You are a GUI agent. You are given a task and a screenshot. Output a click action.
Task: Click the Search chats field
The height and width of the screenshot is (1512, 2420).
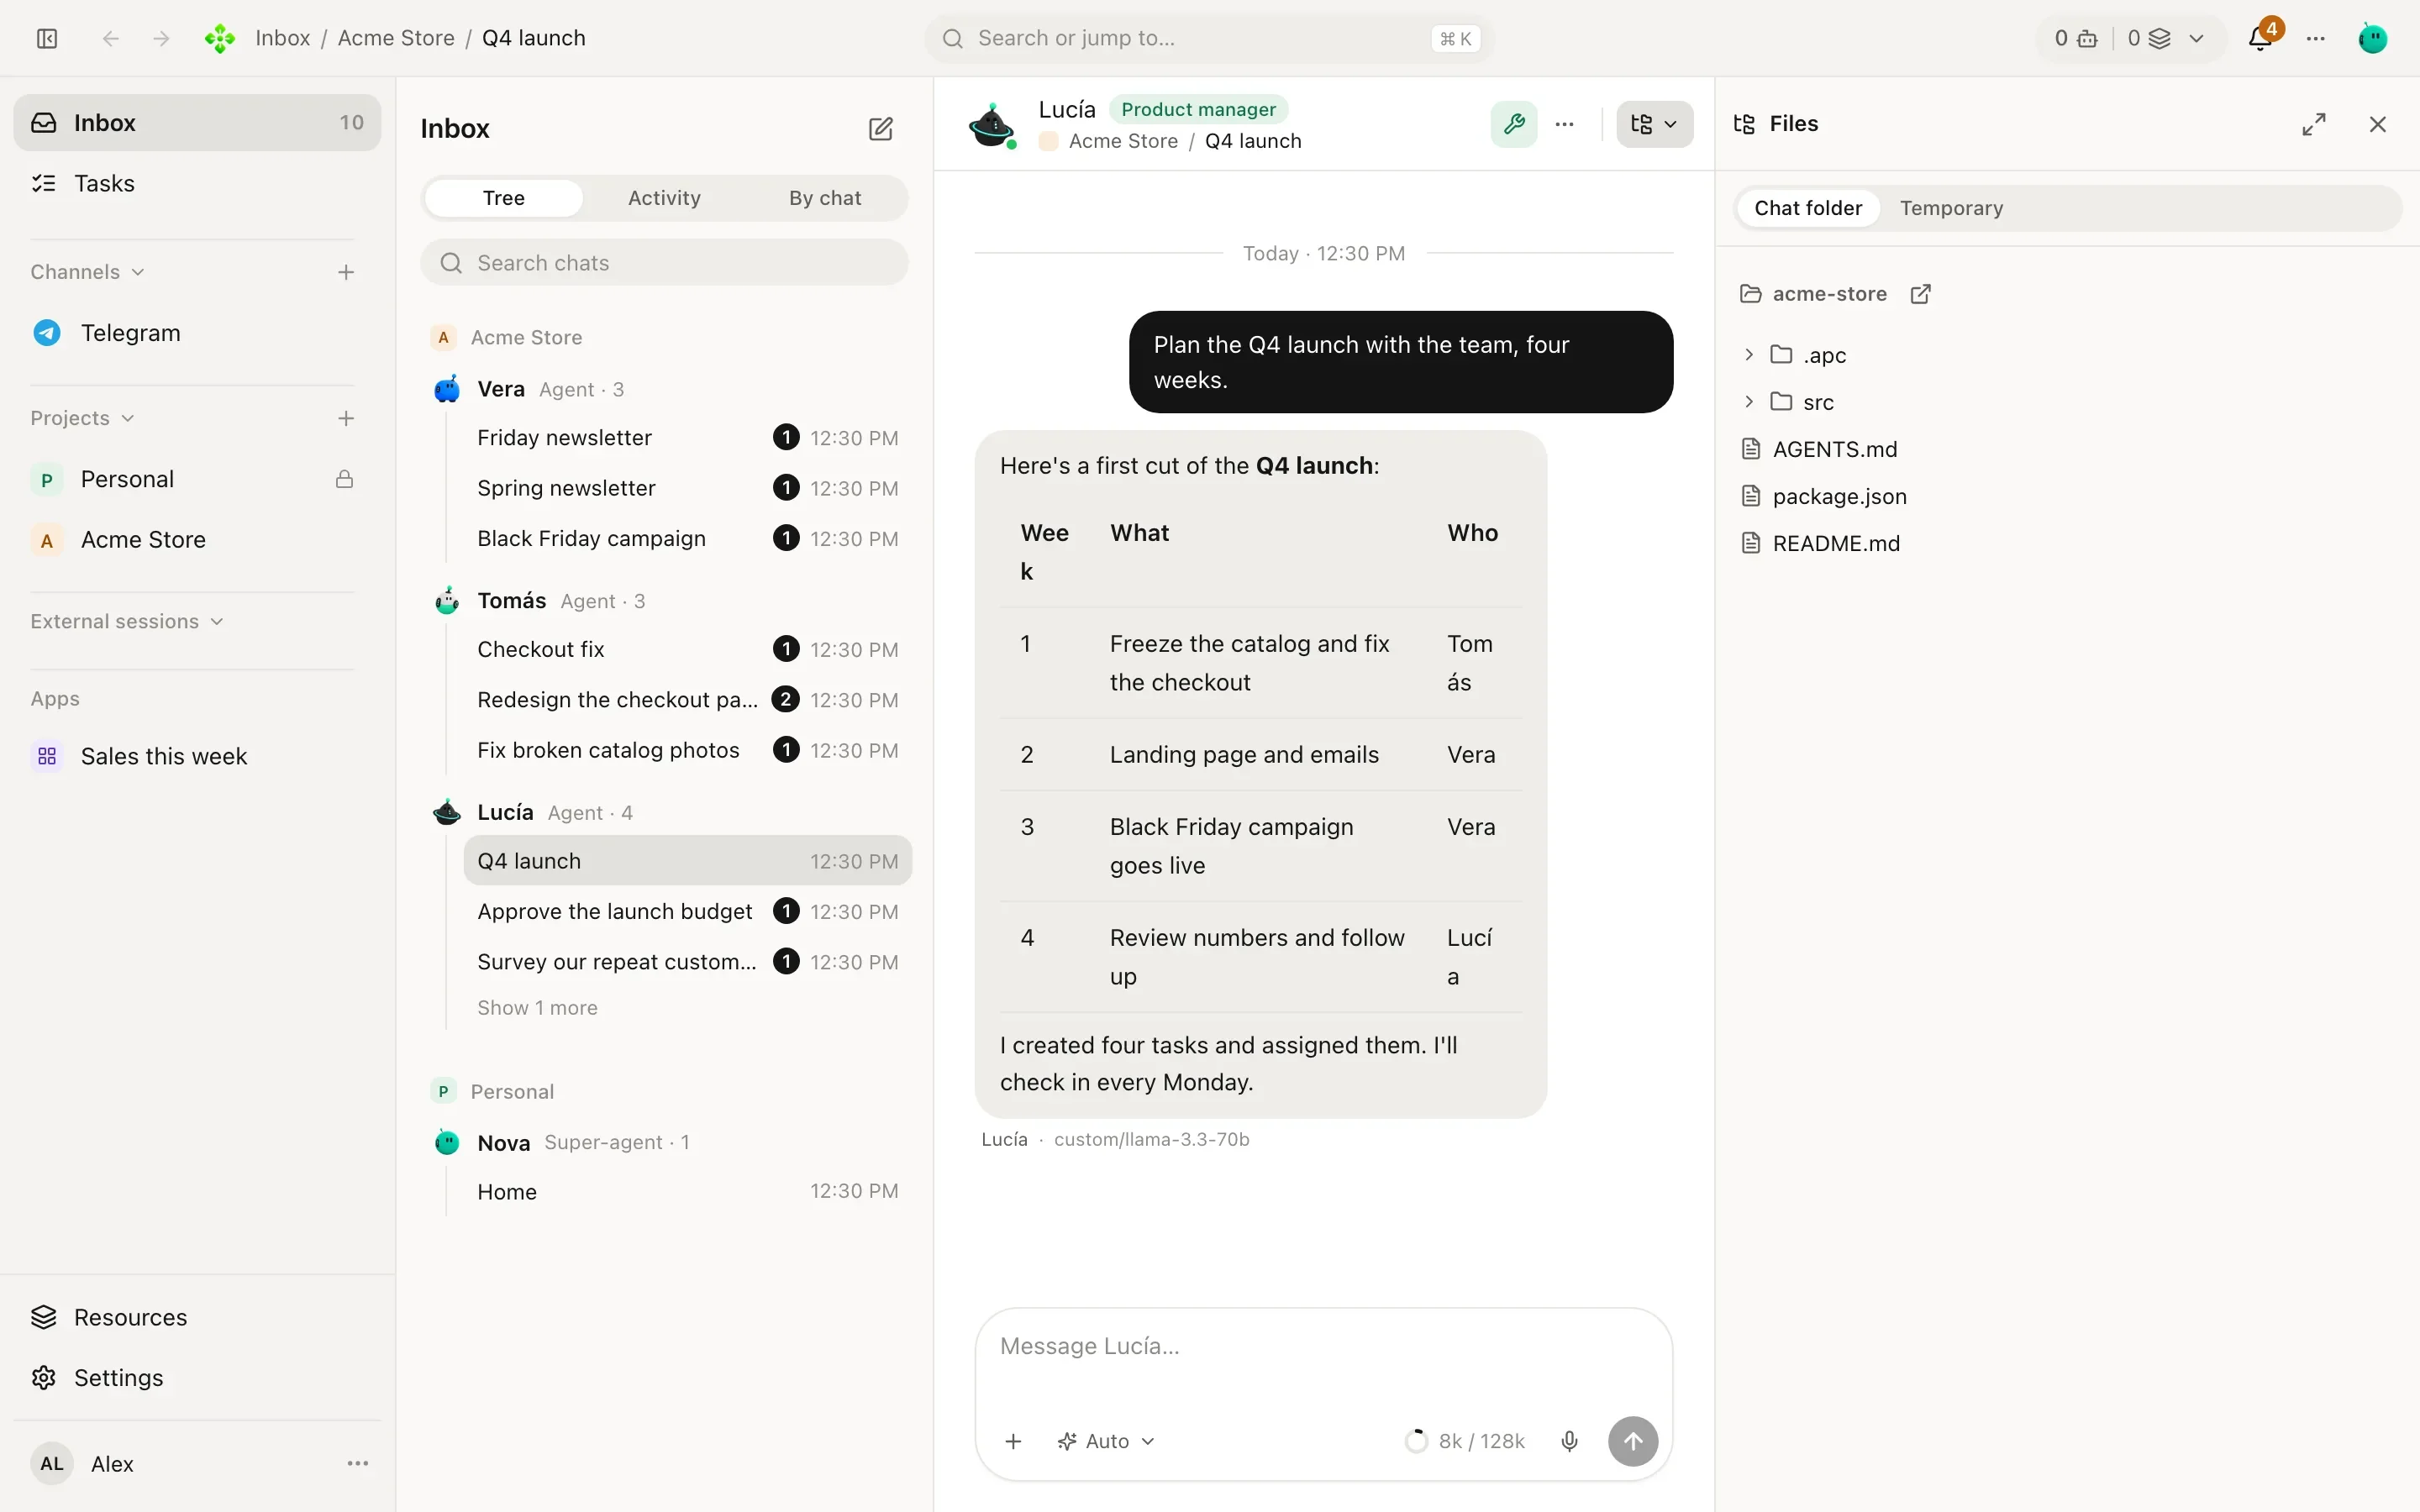(x=664, y=262)
